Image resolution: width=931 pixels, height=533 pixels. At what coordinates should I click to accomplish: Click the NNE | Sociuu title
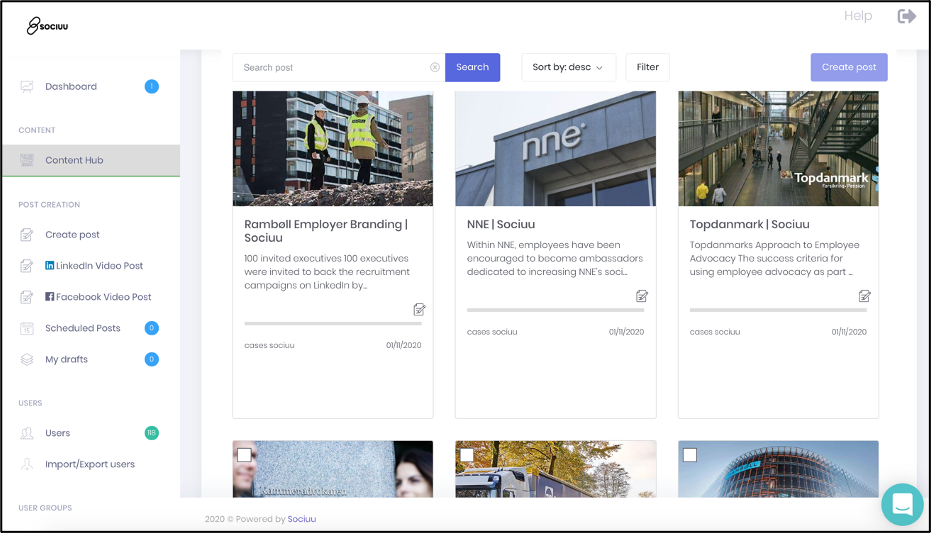(x=501, y=224)
